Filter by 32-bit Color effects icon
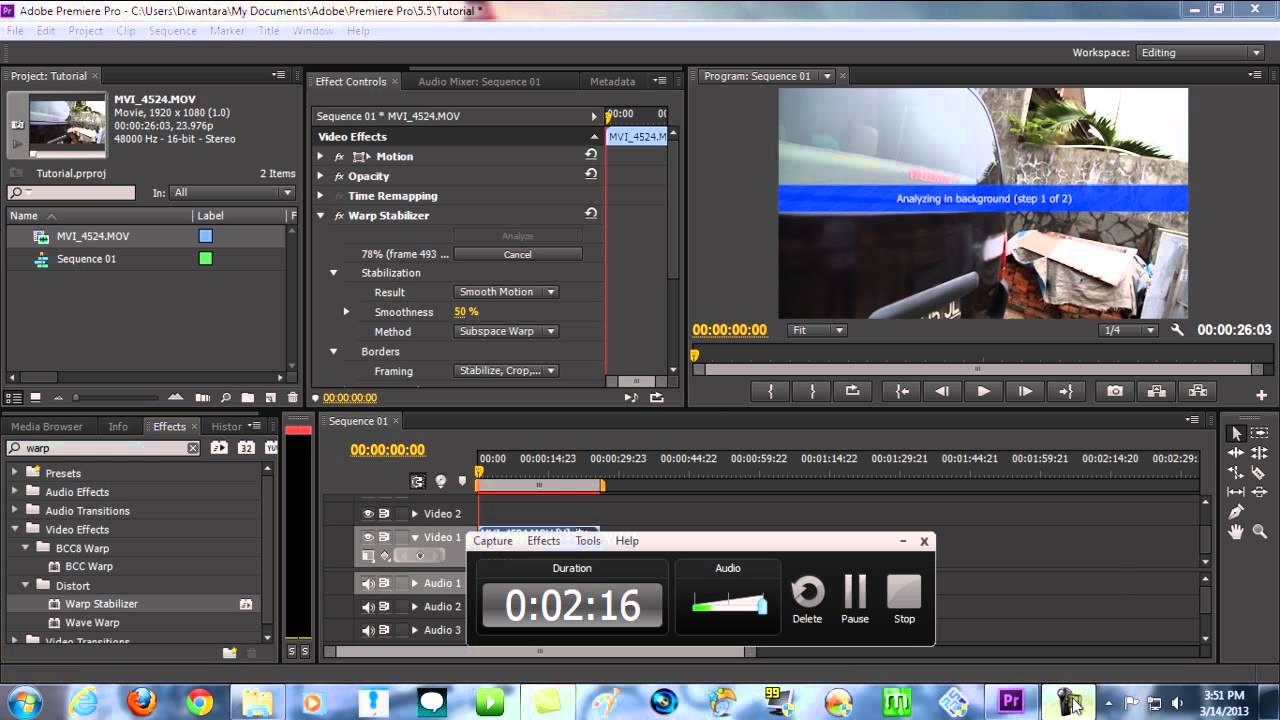The width and height of the screenshot is (1280, 720). 246,448
